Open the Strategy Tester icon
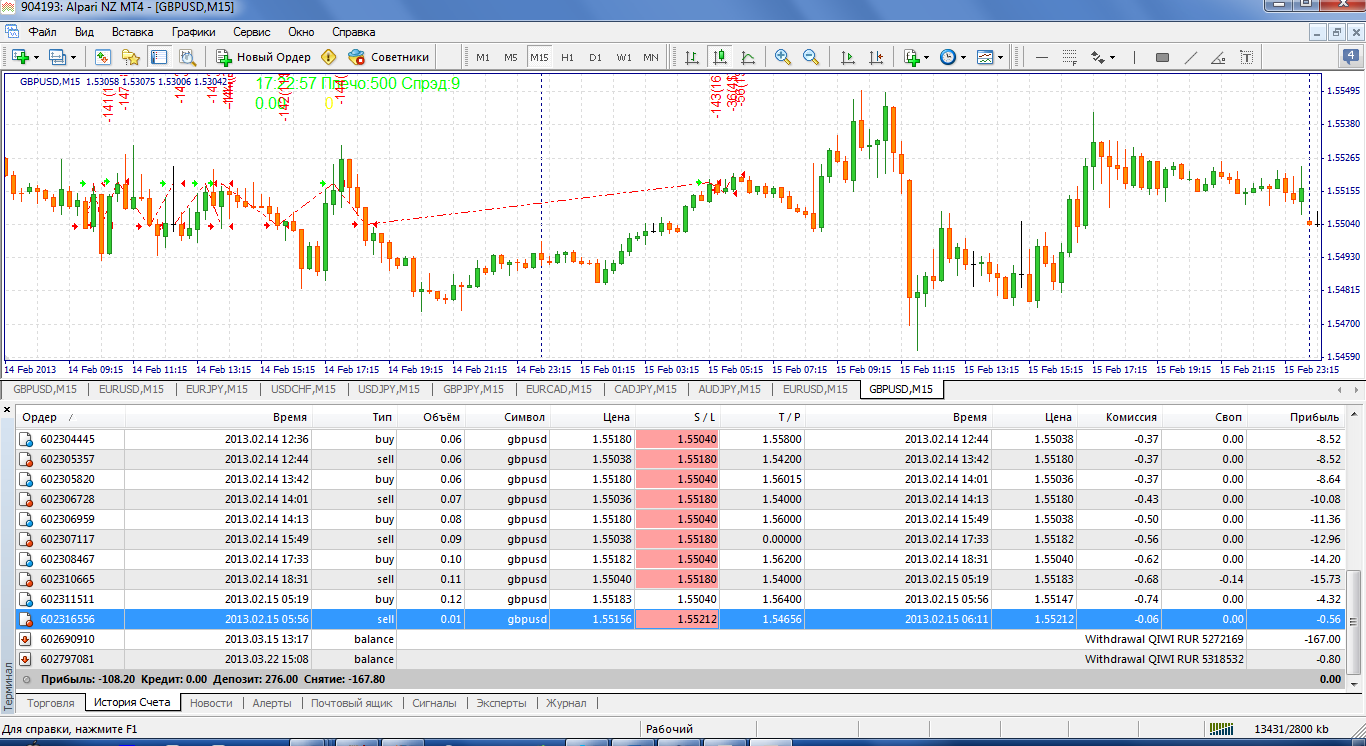Screen dimensions: 1366x746 187,57
